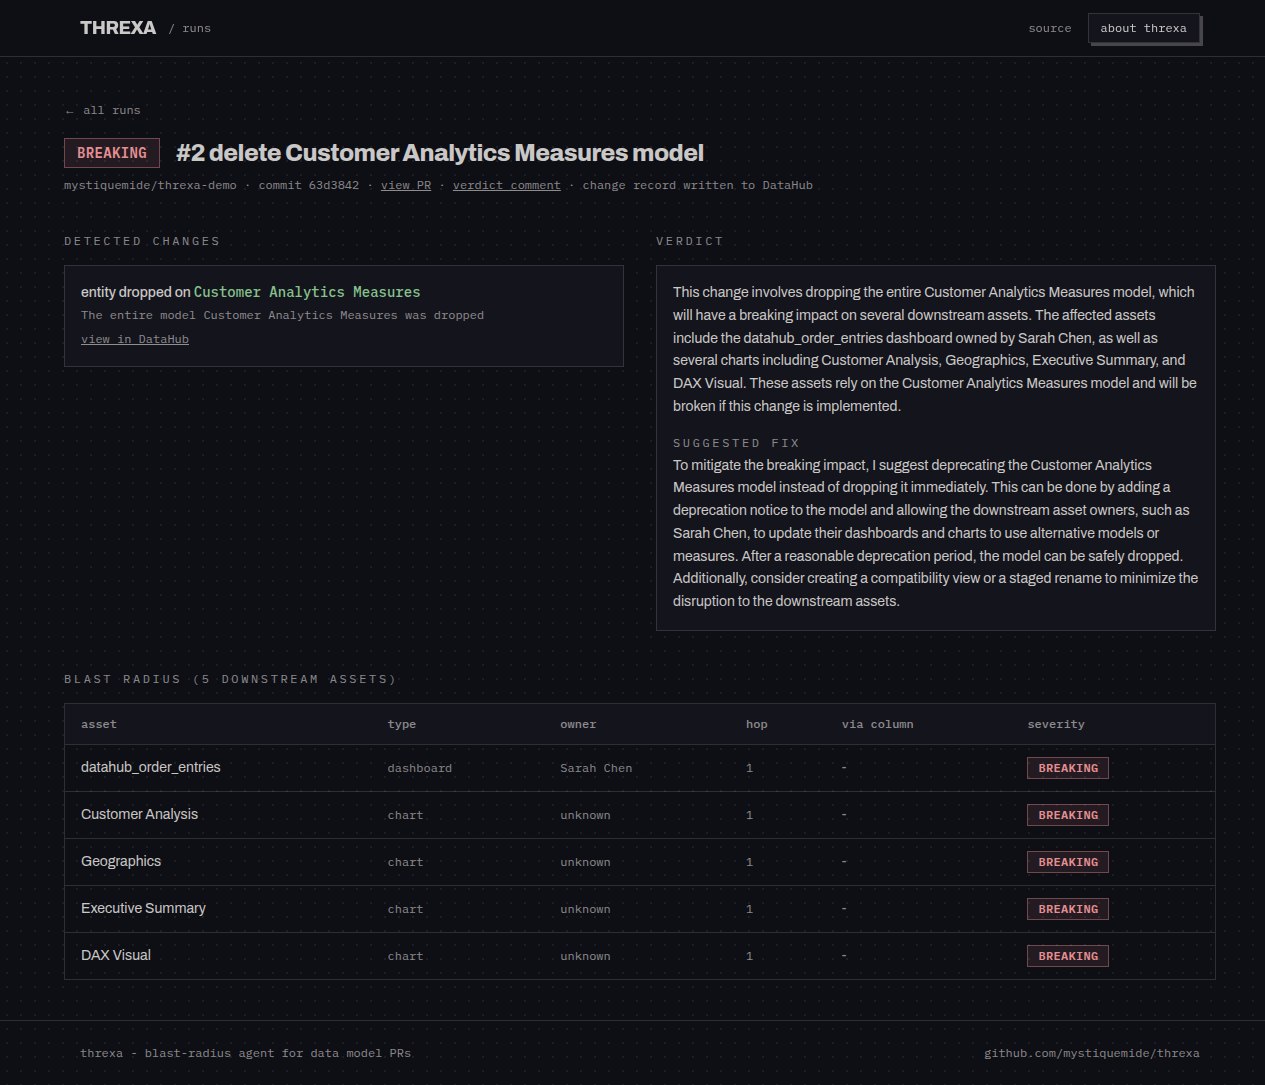The height and width of the screenshot is (1085, 1265).
Task: Click the dashboard type cell
Action: [420, 768]
